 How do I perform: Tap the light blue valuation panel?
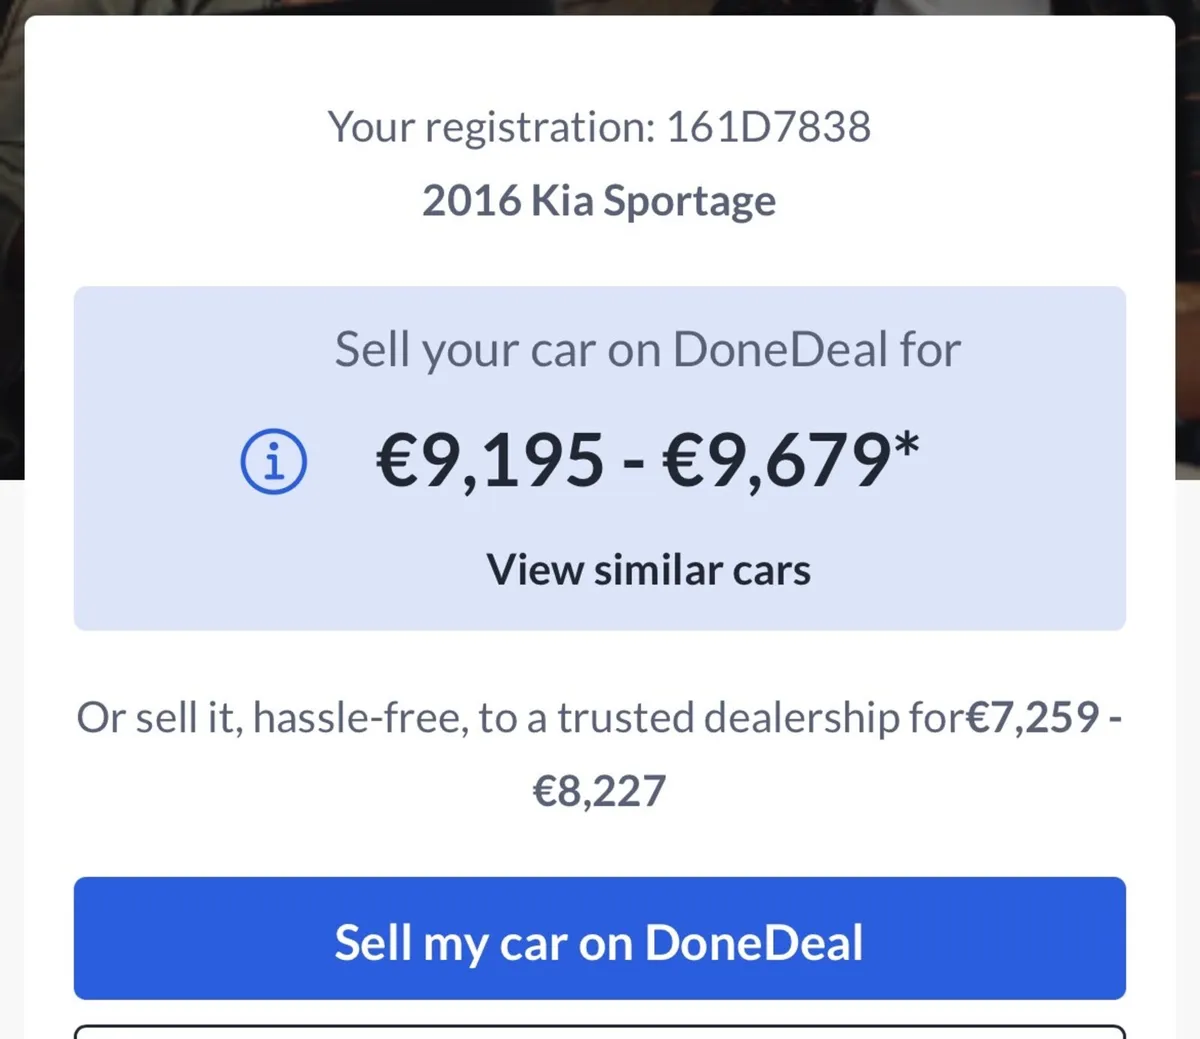click(x=600, y=620)
